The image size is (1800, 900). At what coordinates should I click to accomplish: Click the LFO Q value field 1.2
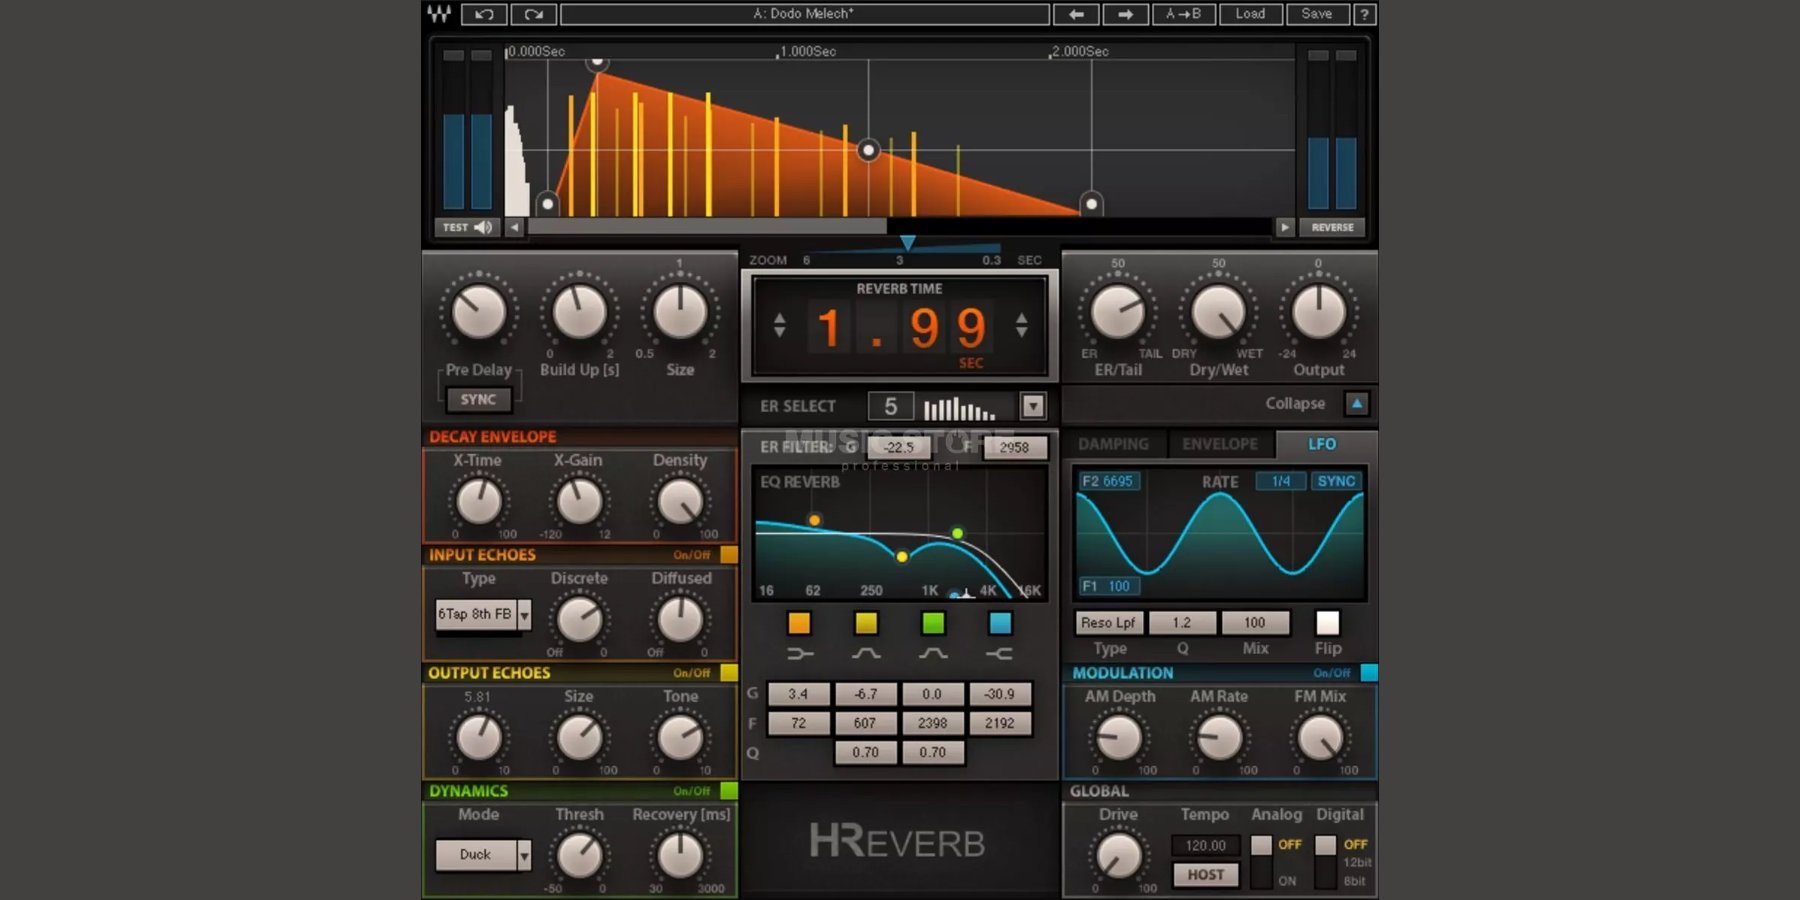coord(1182,623)
